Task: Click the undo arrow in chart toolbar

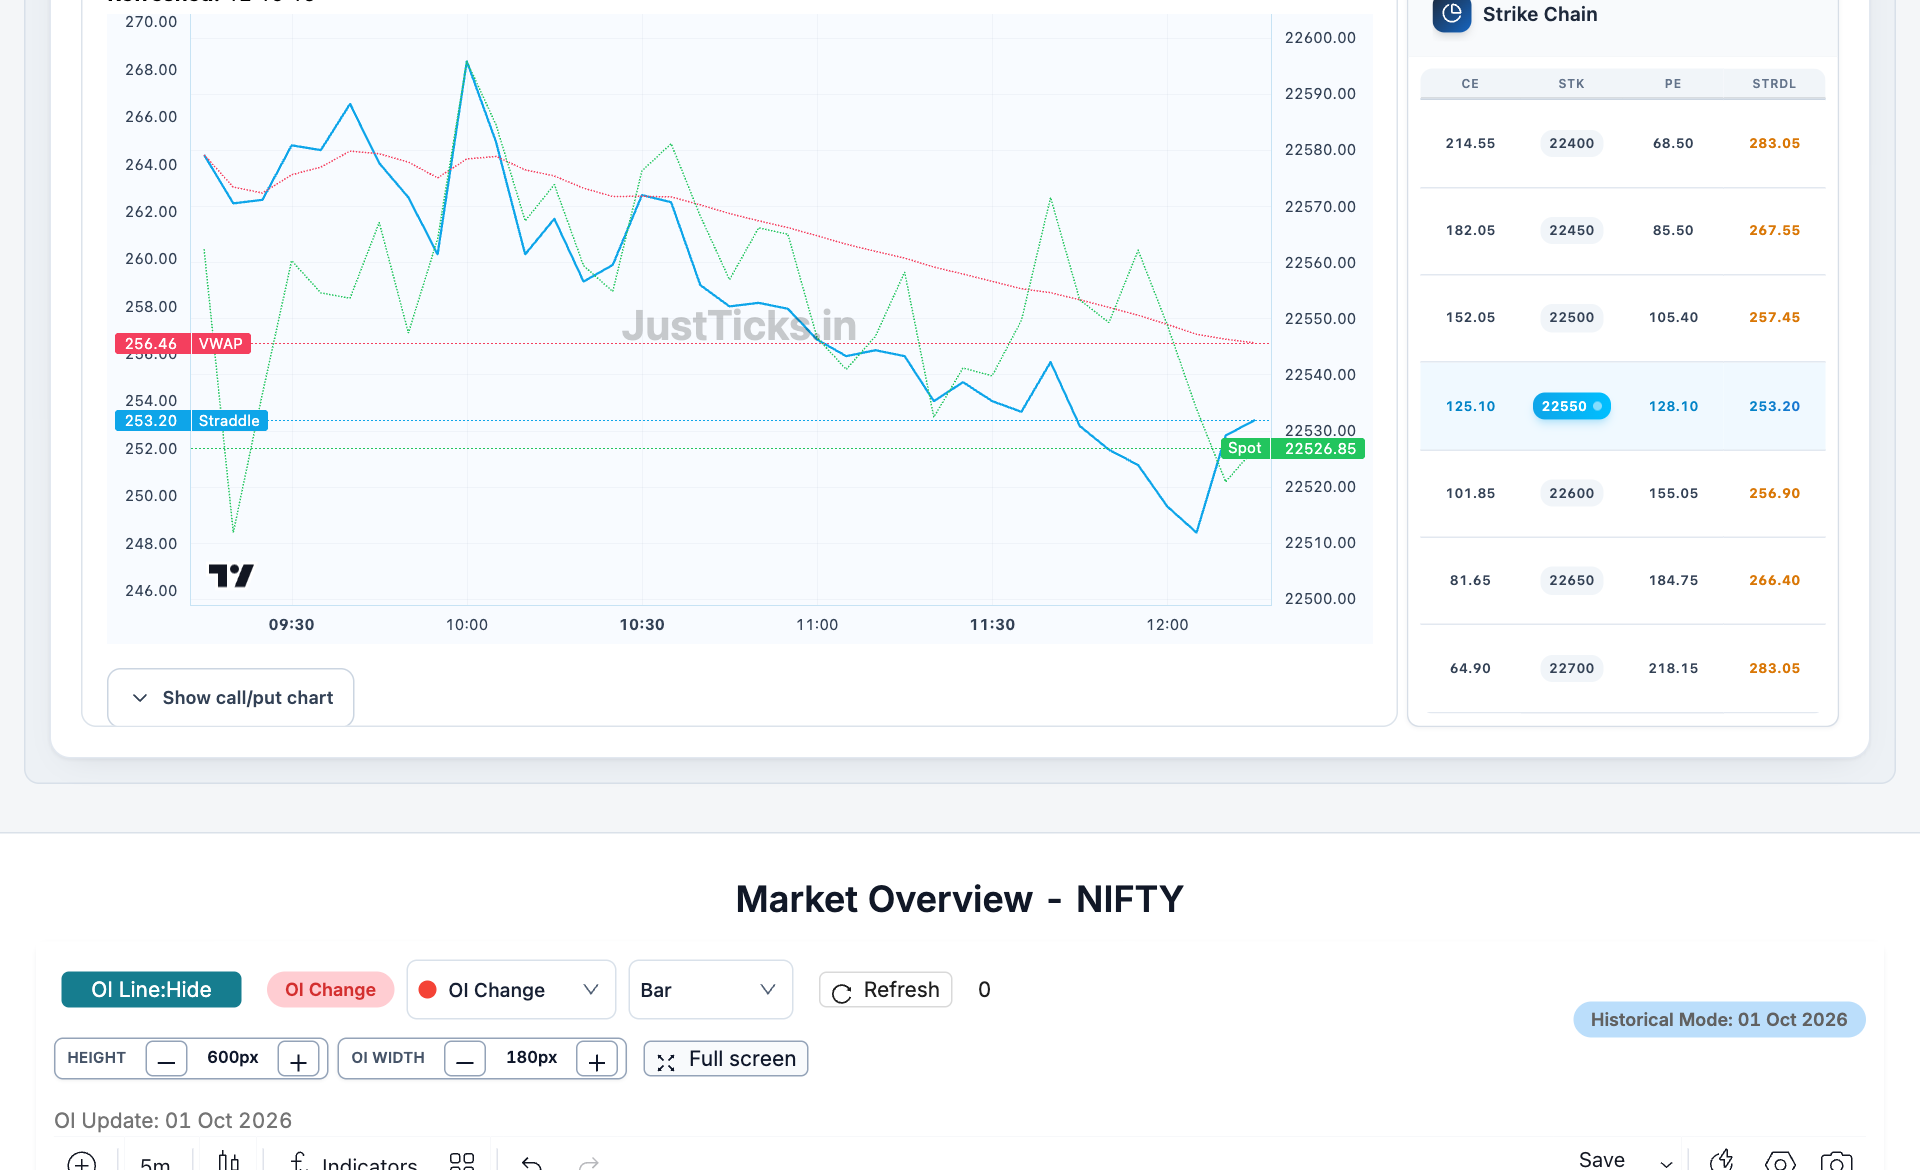Action: click(x=532, y=1162)
